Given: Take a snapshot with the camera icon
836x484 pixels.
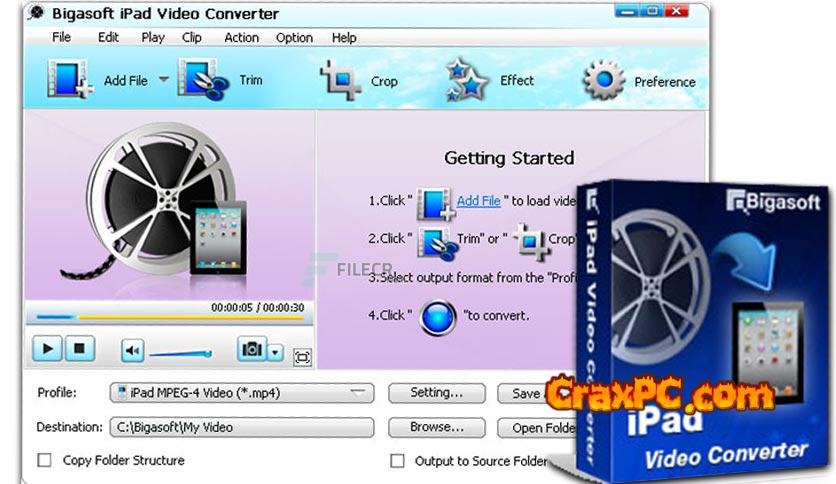Looking at the screenshot, I should (x=252, y=349).
